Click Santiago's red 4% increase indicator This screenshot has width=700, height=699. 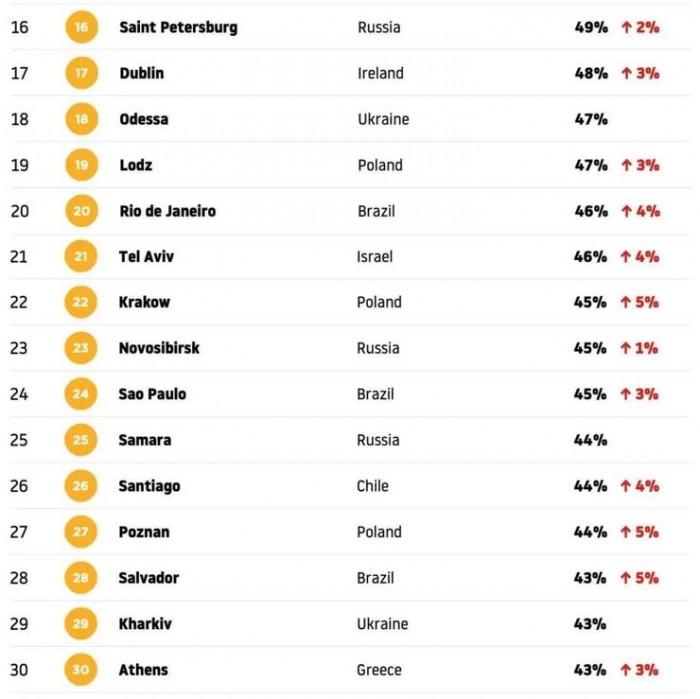[640, 486]
